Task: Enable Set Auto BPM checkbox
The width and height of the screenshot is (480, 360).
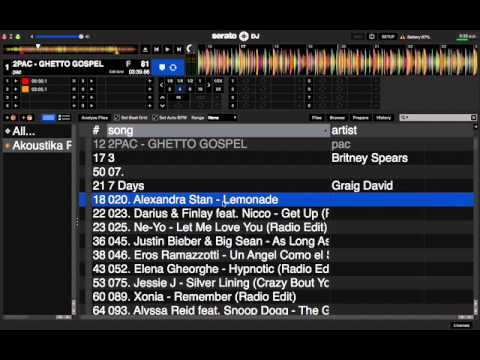Action: (x=155, y=118)
